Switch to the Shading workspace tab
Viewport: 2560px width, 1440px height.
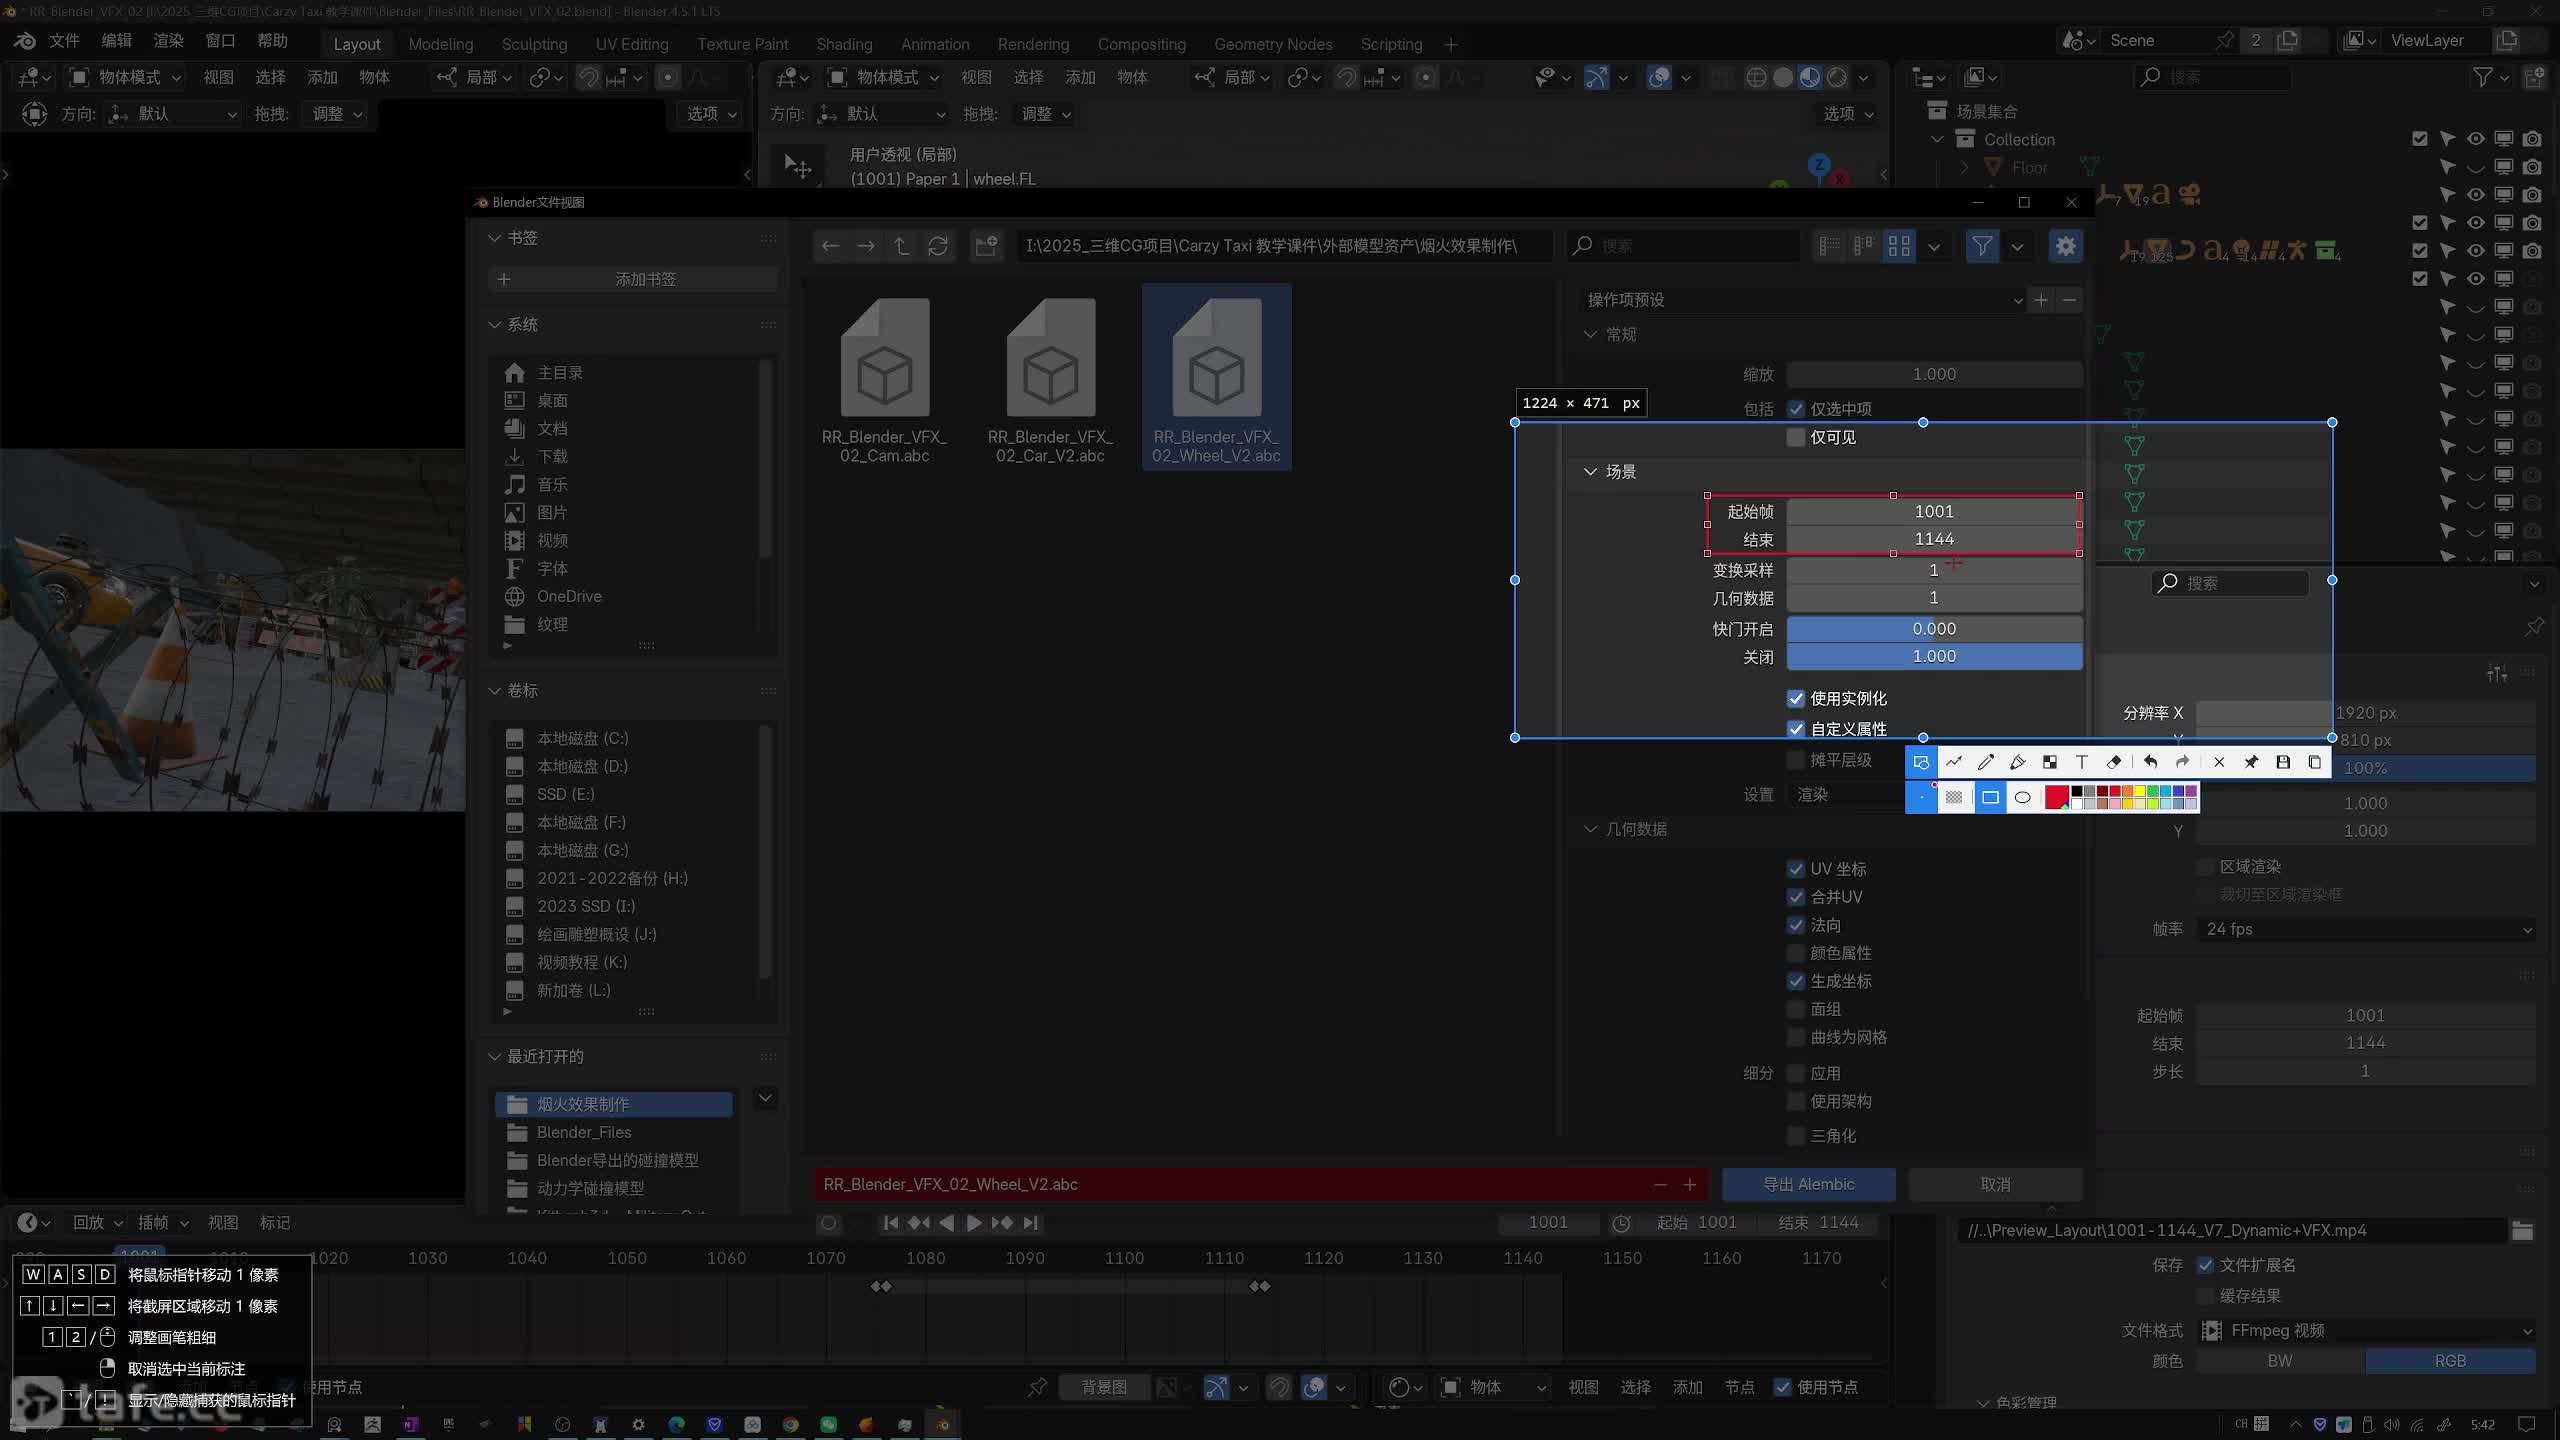tap(843, 44)
